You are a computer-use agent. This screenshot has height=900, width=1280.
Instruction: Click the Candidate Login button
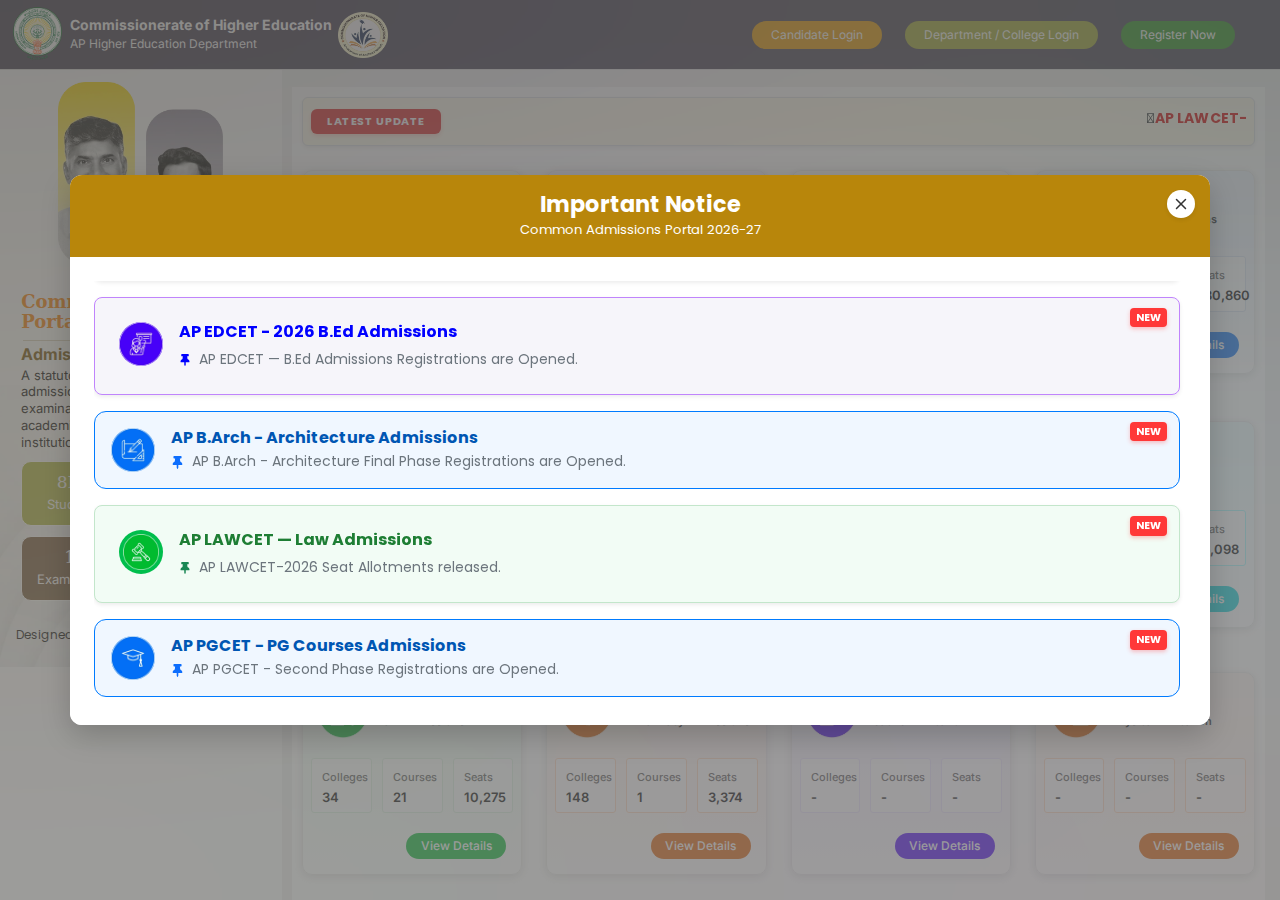[x=817, y=35]
